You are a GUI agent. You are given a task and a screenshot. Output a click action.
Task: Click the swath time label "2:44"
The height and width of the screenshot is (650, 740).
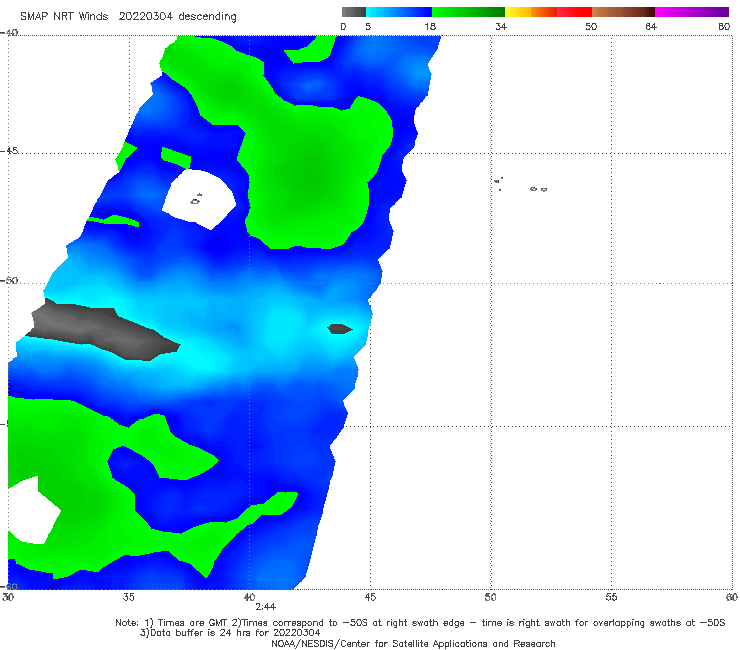click(265, 607)
